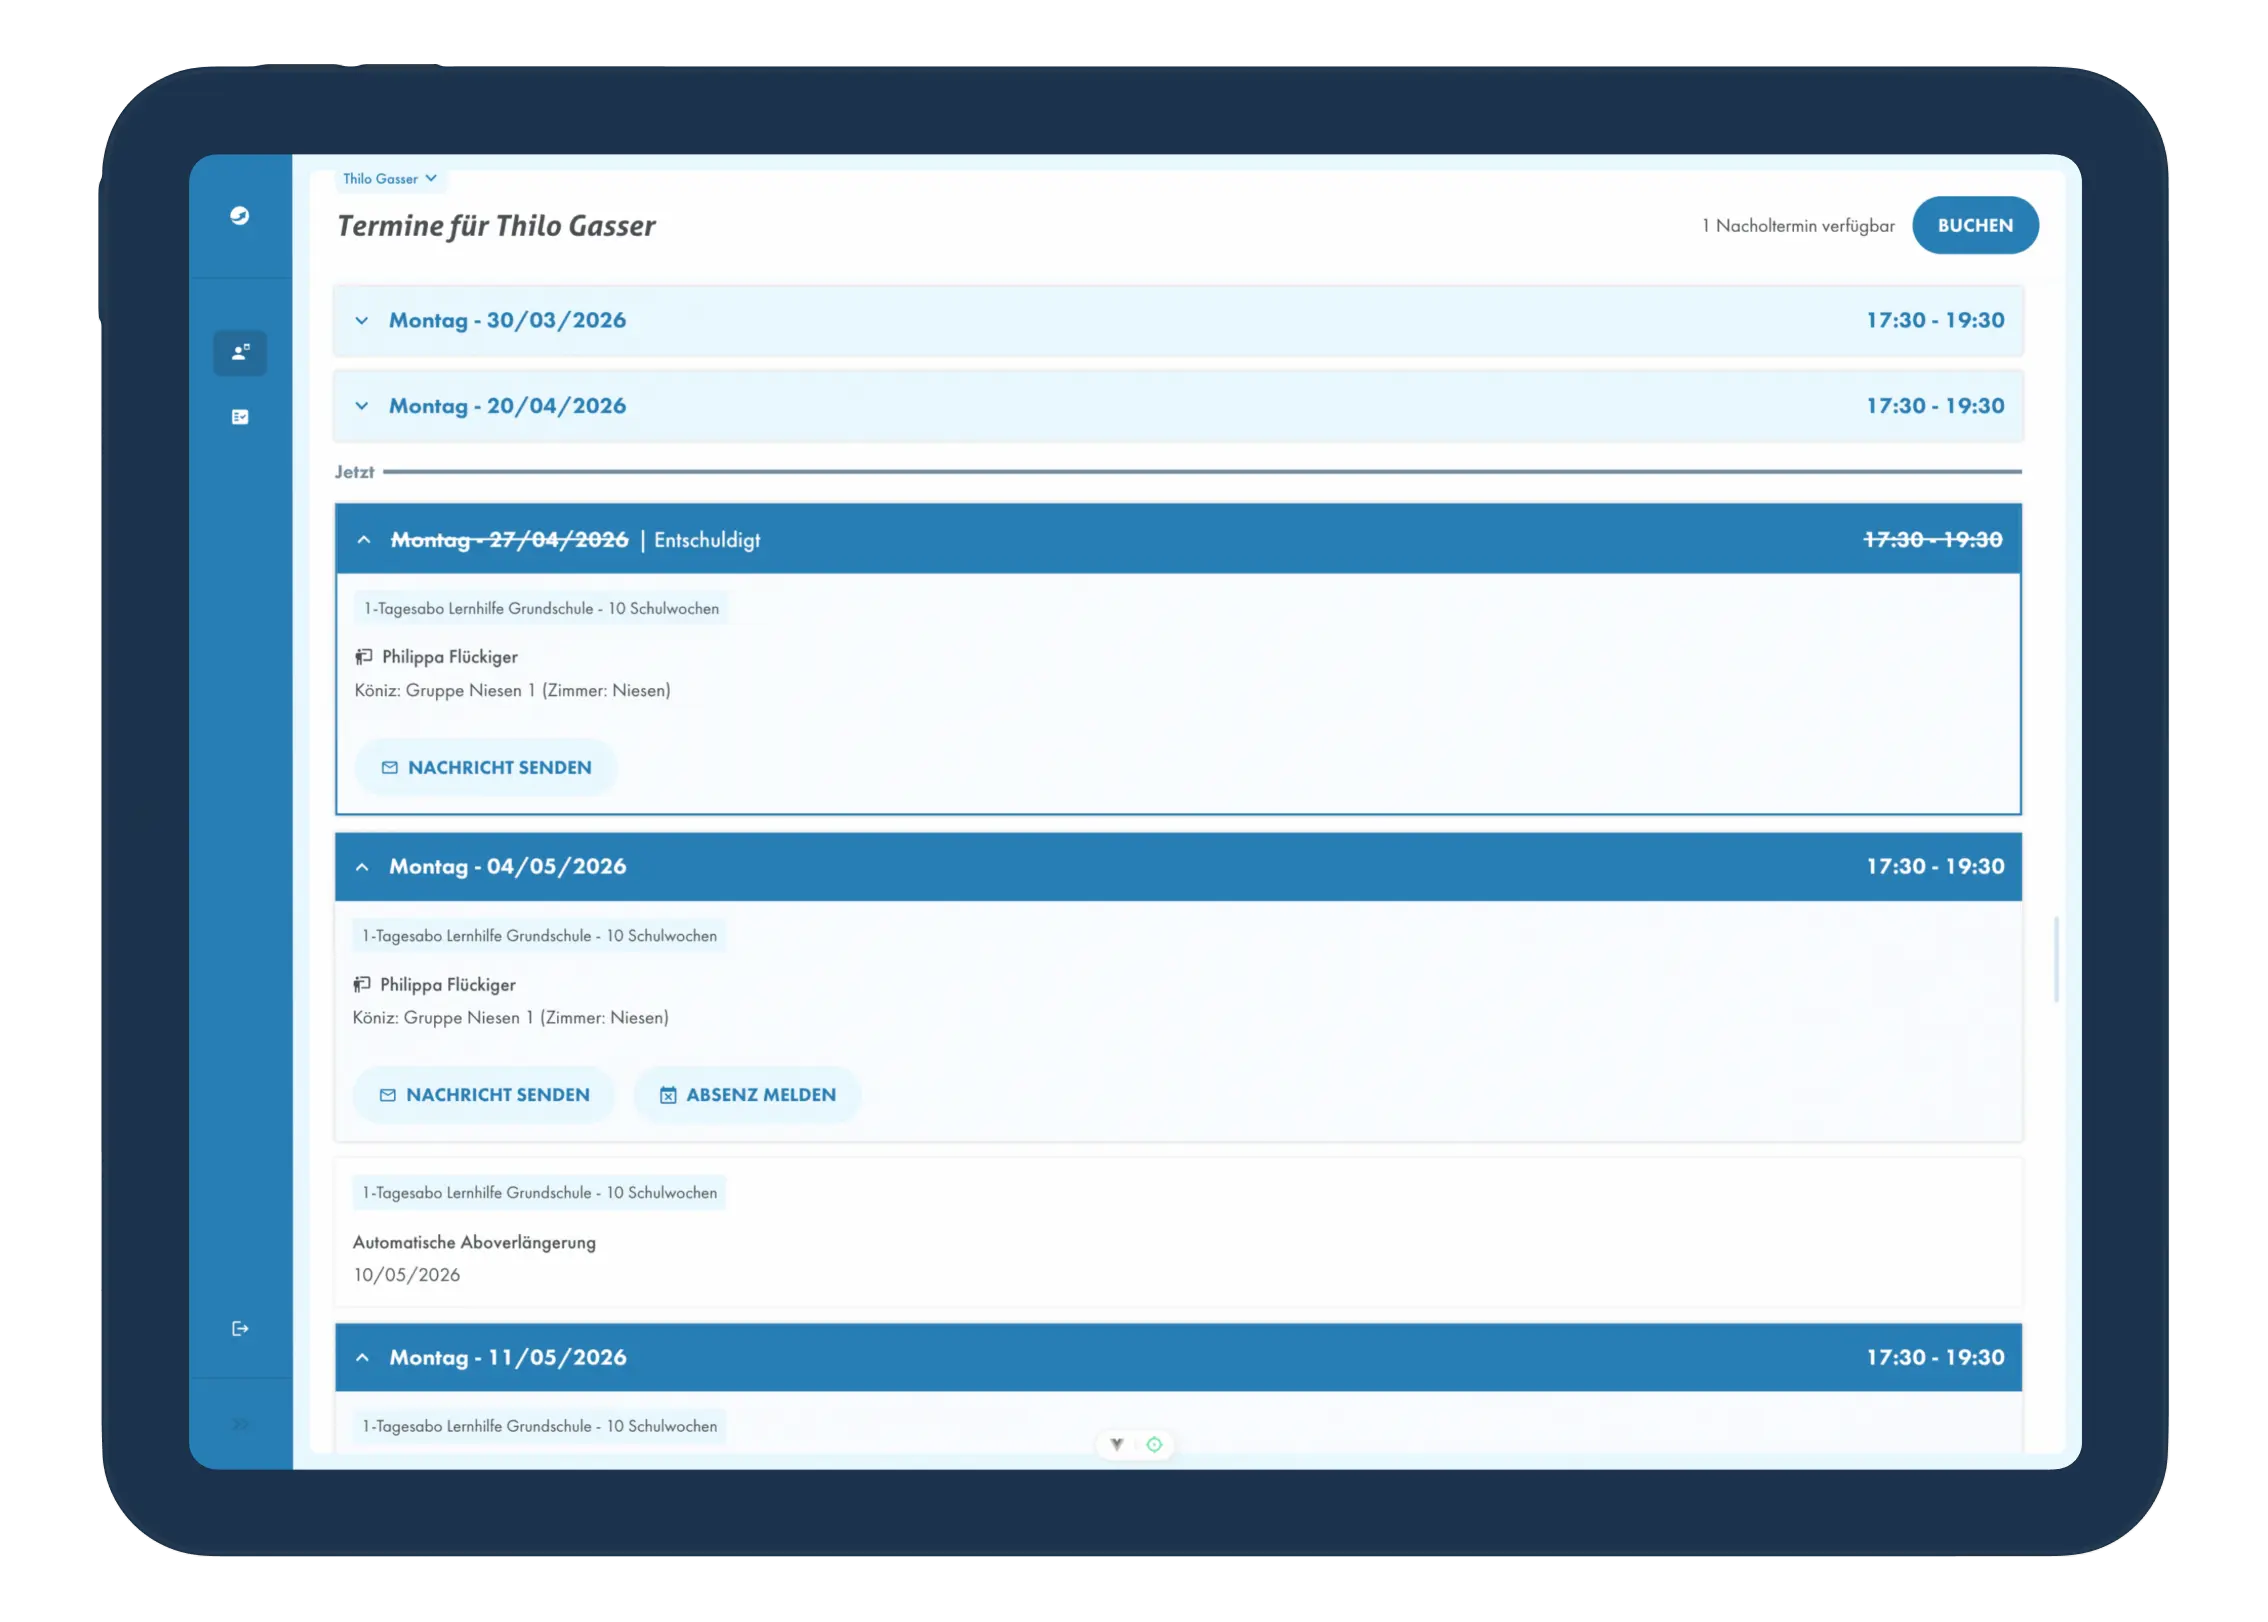
Task: Open the student appointments sidebar icon
Action: [x=240, y=352]
